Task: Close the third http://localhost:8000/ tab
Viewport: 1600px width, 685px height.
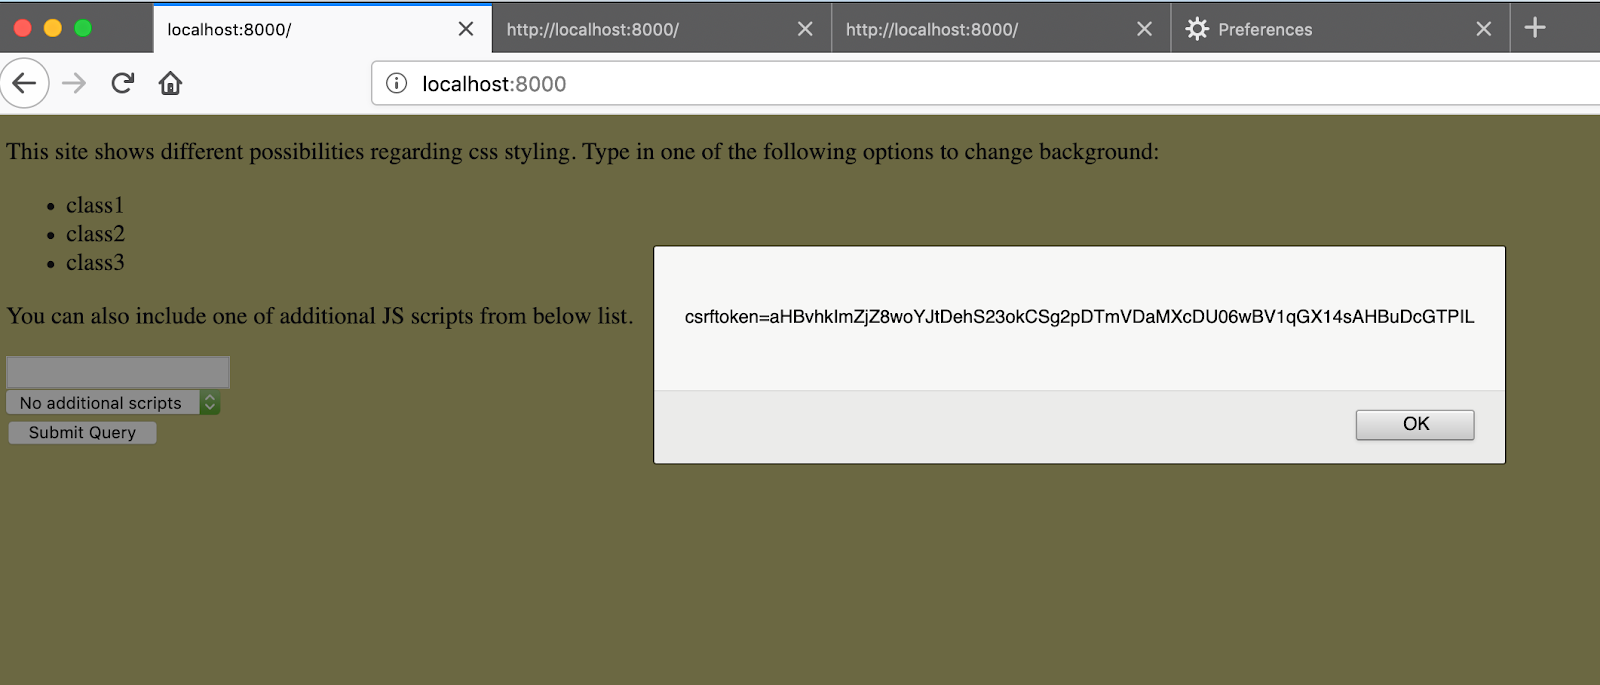Action: (1145, 29)
